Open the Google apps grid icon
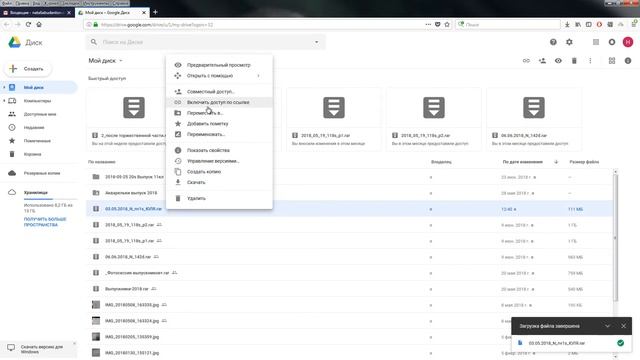The image size is (640, 360). point(596,42)
